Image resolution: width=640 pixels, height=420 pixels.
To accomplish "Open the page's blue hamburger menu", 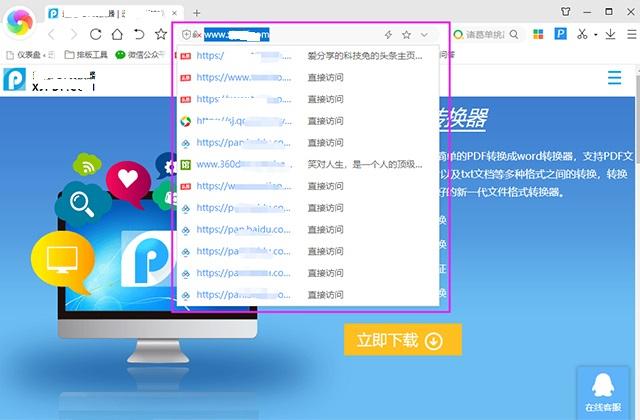I will pyautogui.click(x=614, y=78).
